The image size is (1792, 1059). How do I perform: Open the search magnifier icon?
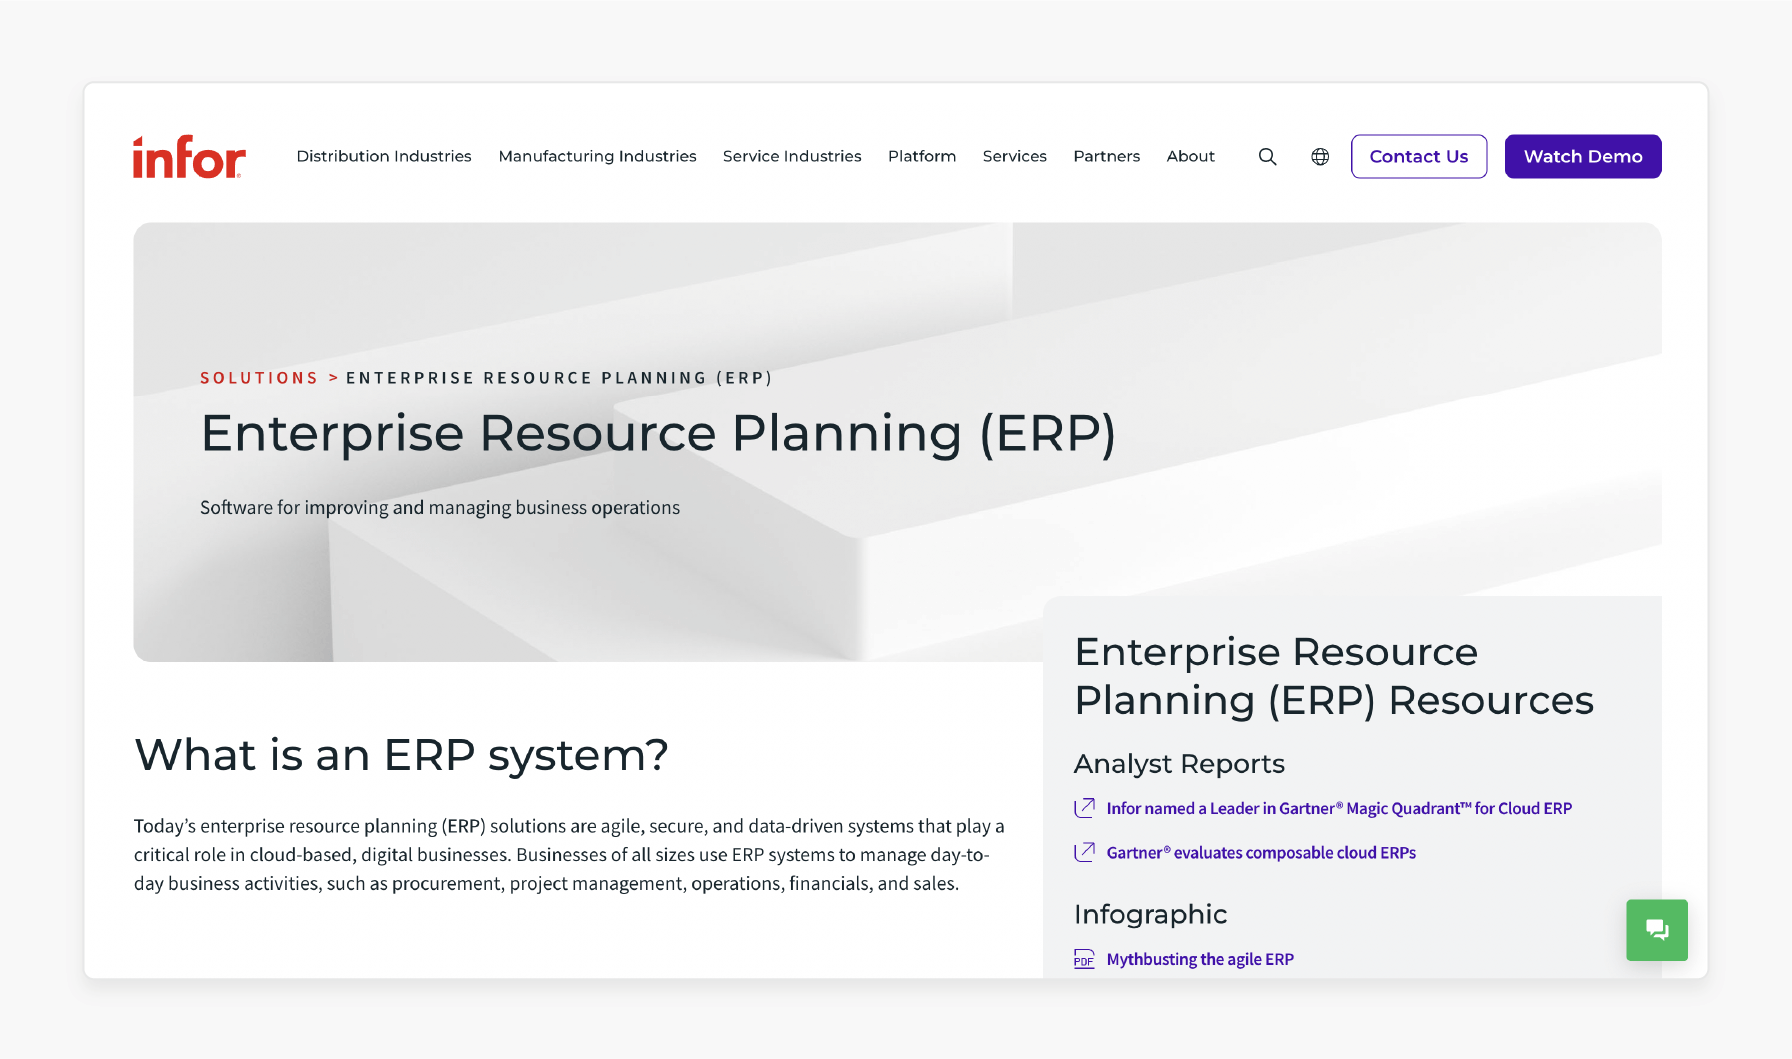[x=1267, y=157]
